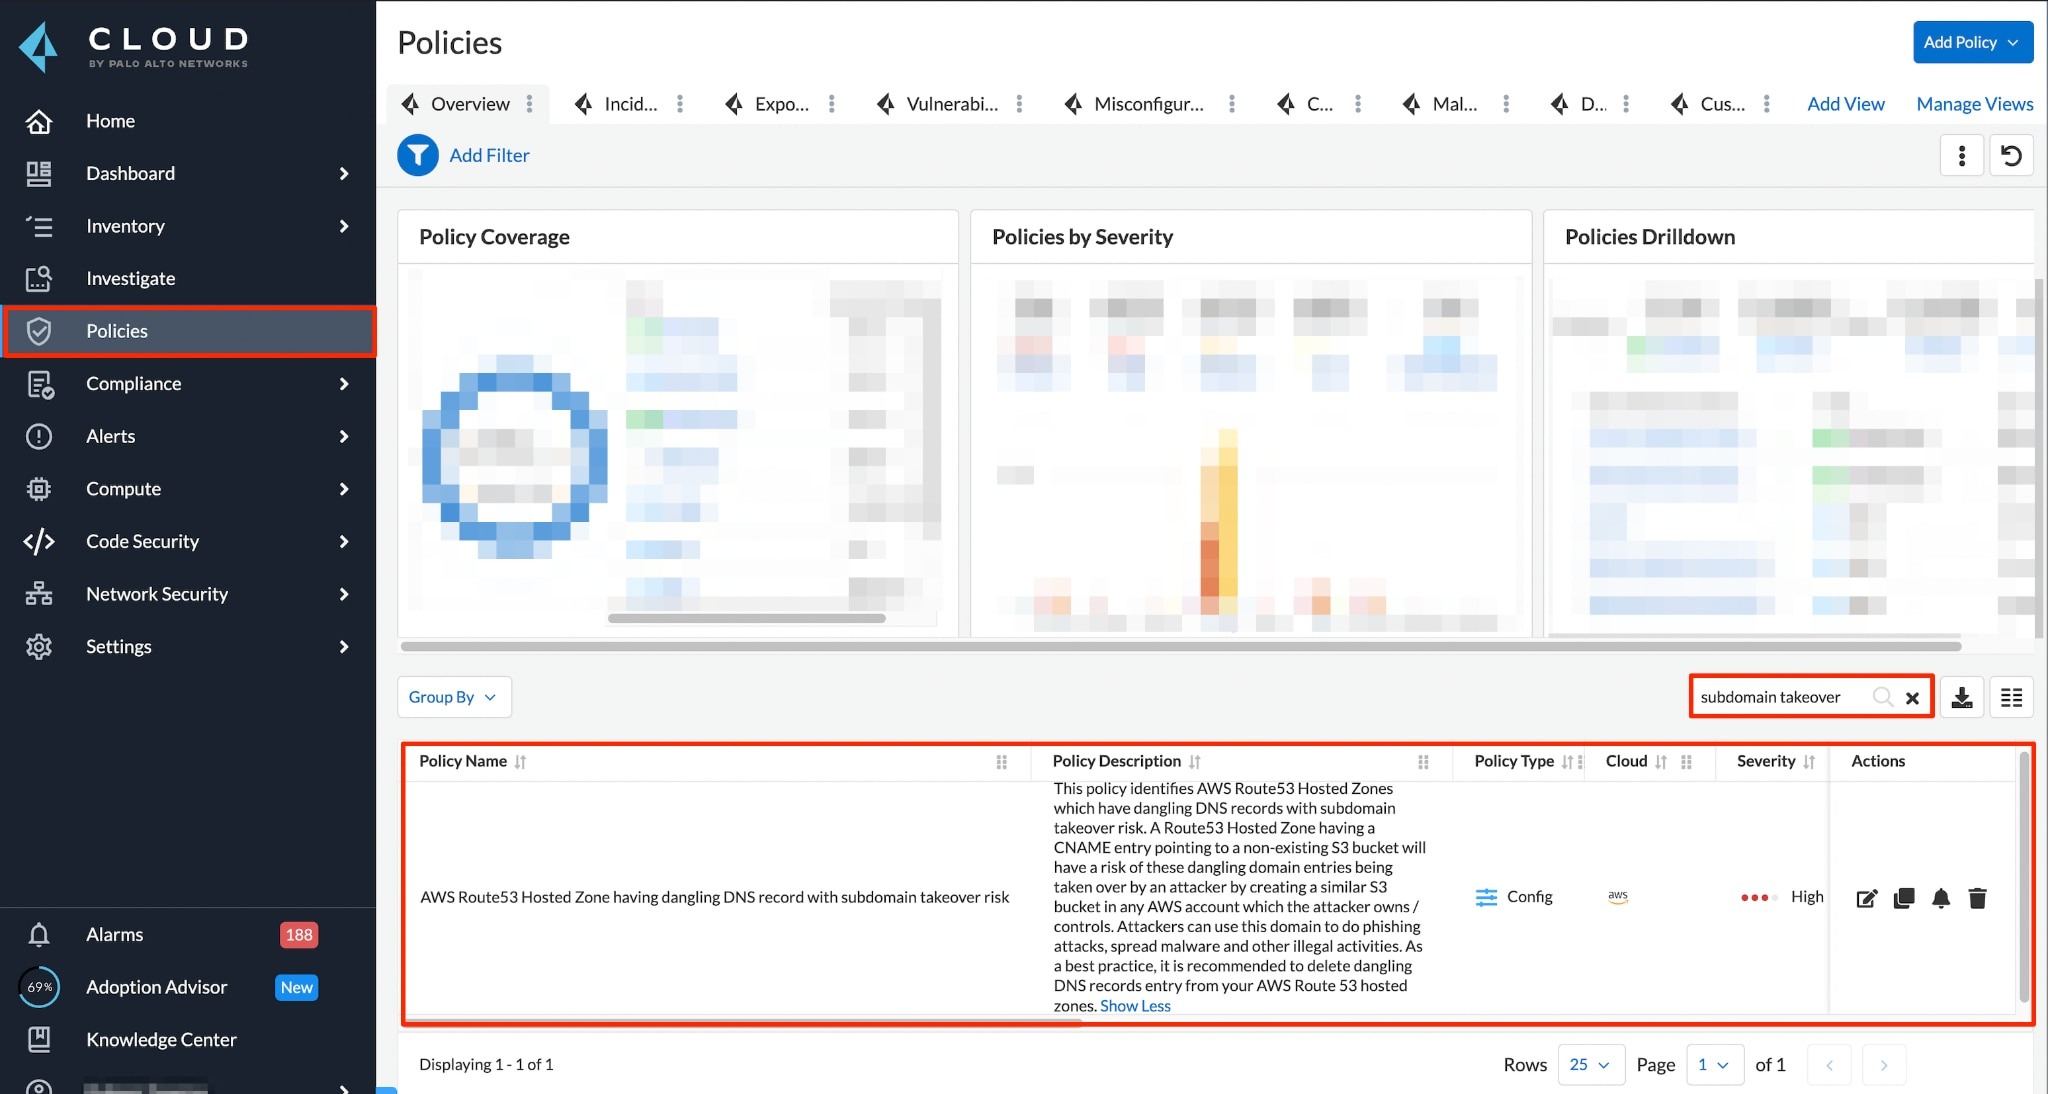
Task: Download the policy list
Action: (1962, 697)
